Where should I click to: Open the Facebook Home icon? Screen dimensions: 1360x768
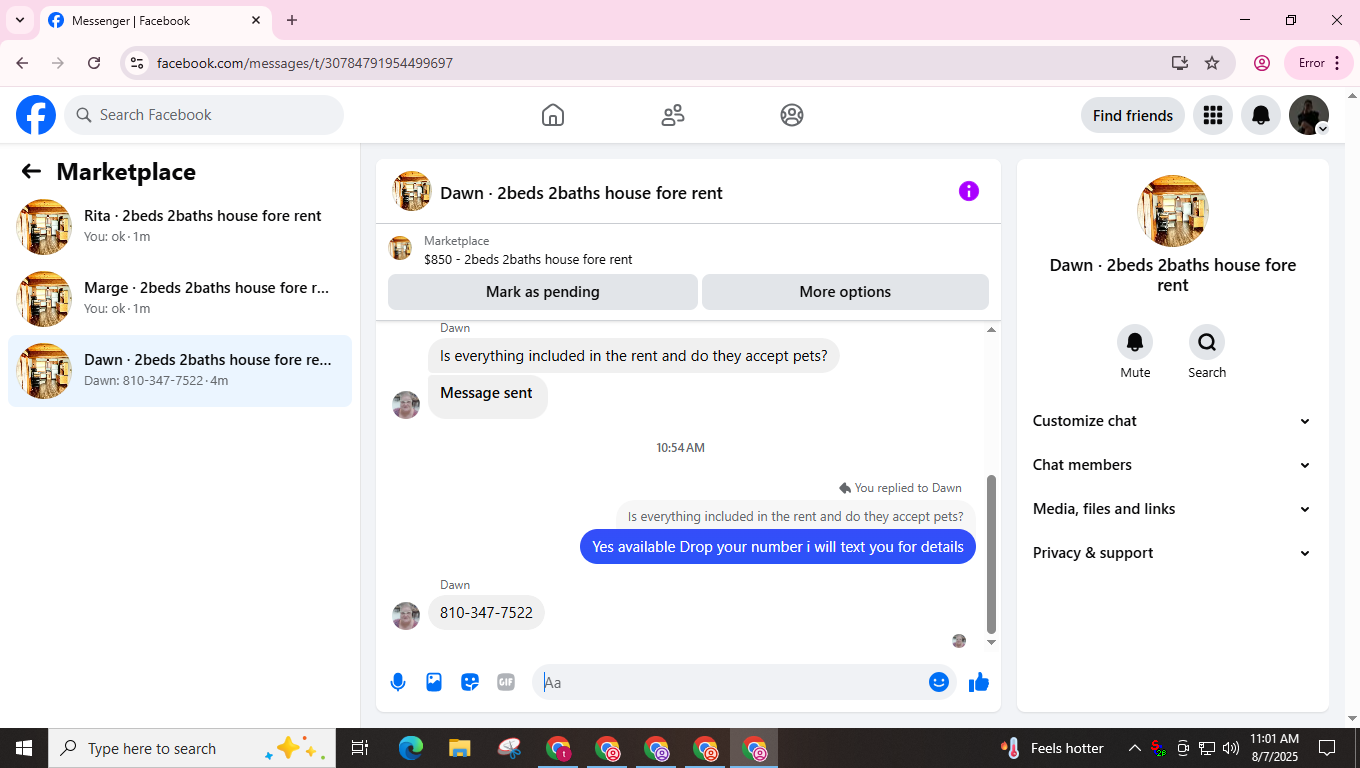pos(553,115)
